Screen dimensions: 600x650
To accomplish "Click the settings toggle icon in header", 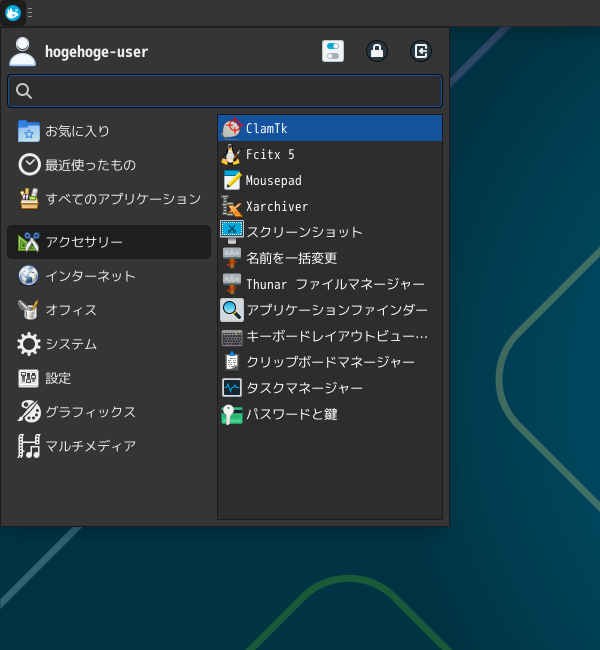I will [333, 51].
